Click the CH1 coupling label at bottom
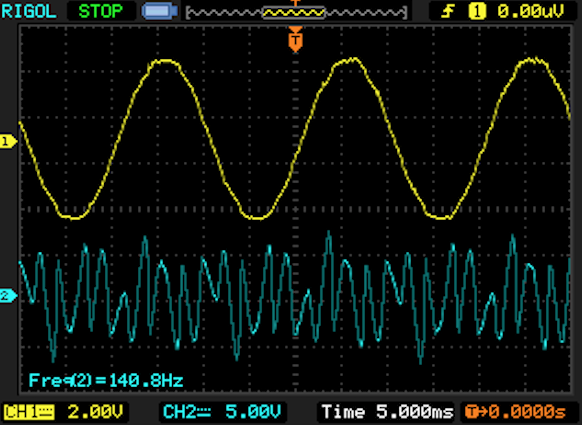The height and width of the screenshot is (425, 582). [x=29, y=412]
